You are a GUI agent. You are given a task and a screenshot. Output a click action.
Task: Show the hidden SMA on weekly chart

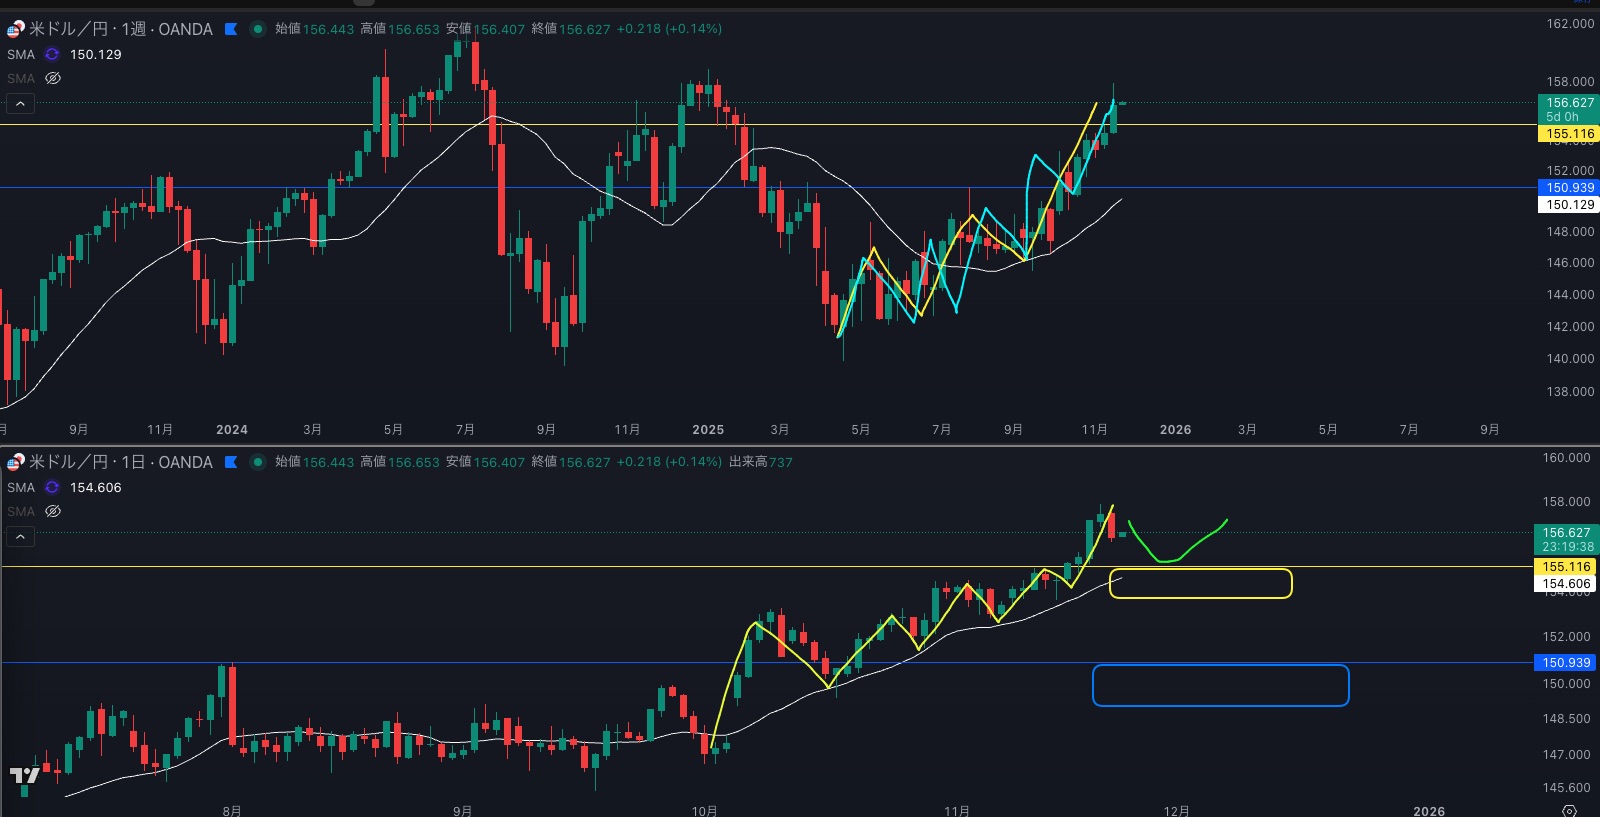click(53, 78)
